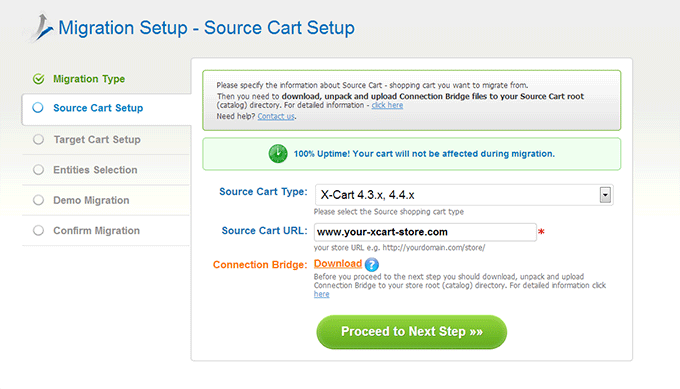Open the Source Cart Setup step label
The width and height of the screenshot is (680, 389).
click(98, 108)
